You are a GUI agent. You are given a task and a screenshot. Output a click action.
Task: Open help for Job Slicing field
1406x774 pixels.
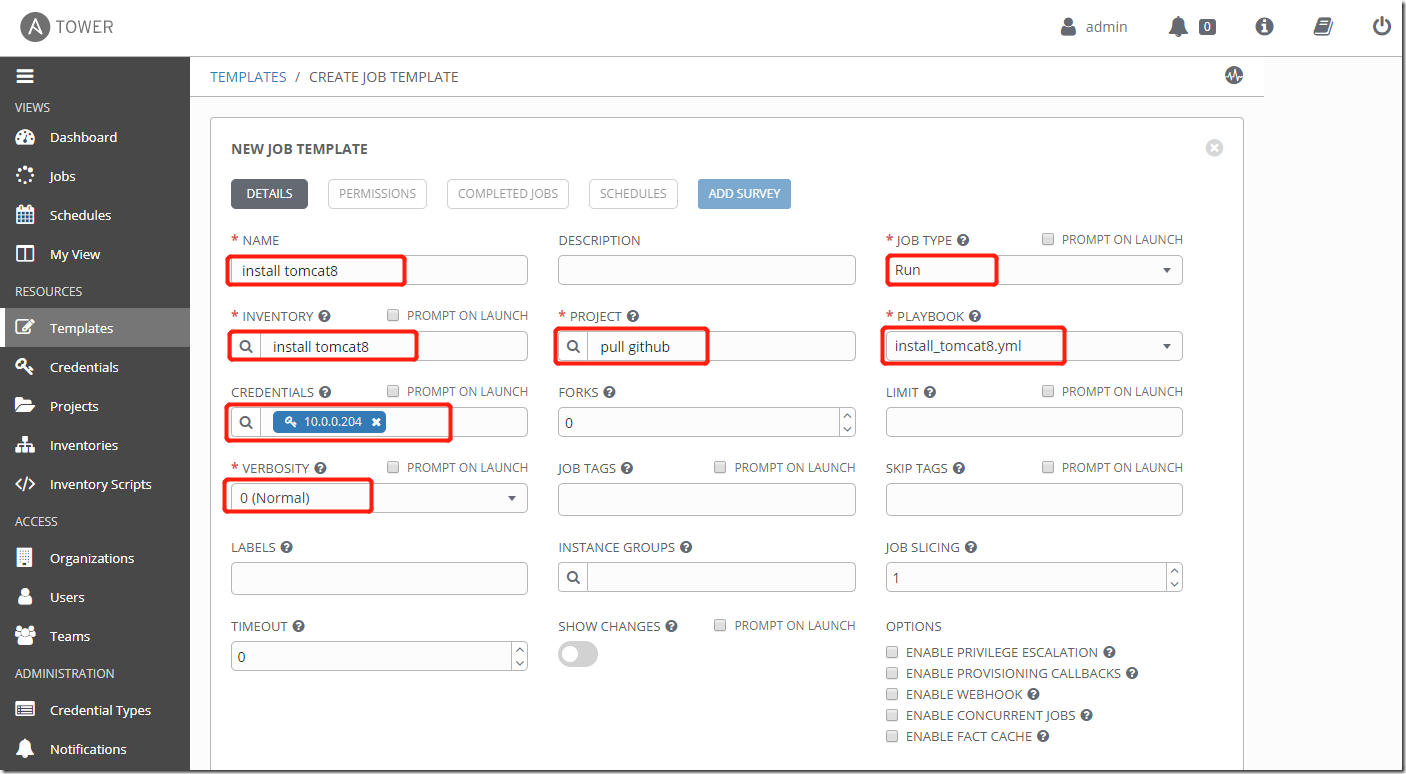pos(971,547)
